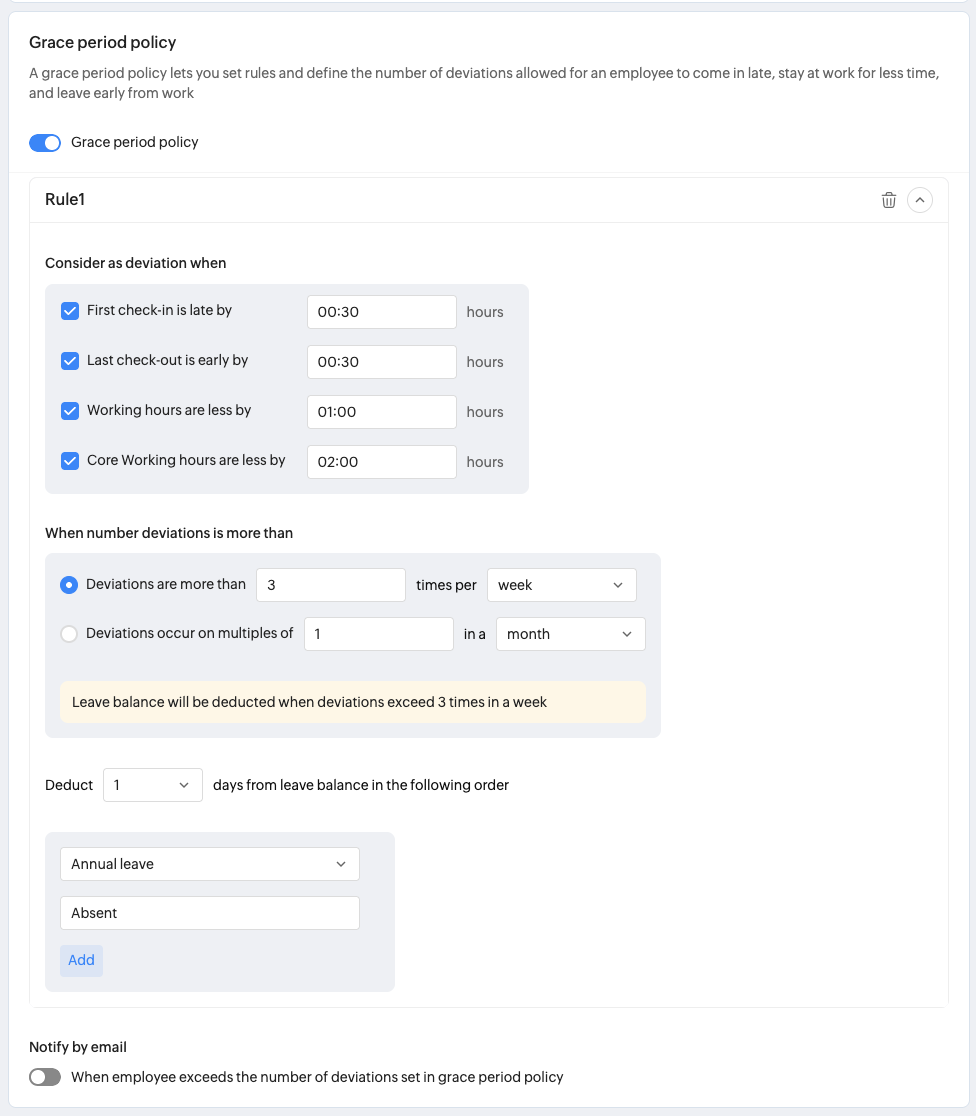Uncheck Working hours are less by
Image resolution: width=976 pixels, height=1116 pixels.
pos(70,411)
